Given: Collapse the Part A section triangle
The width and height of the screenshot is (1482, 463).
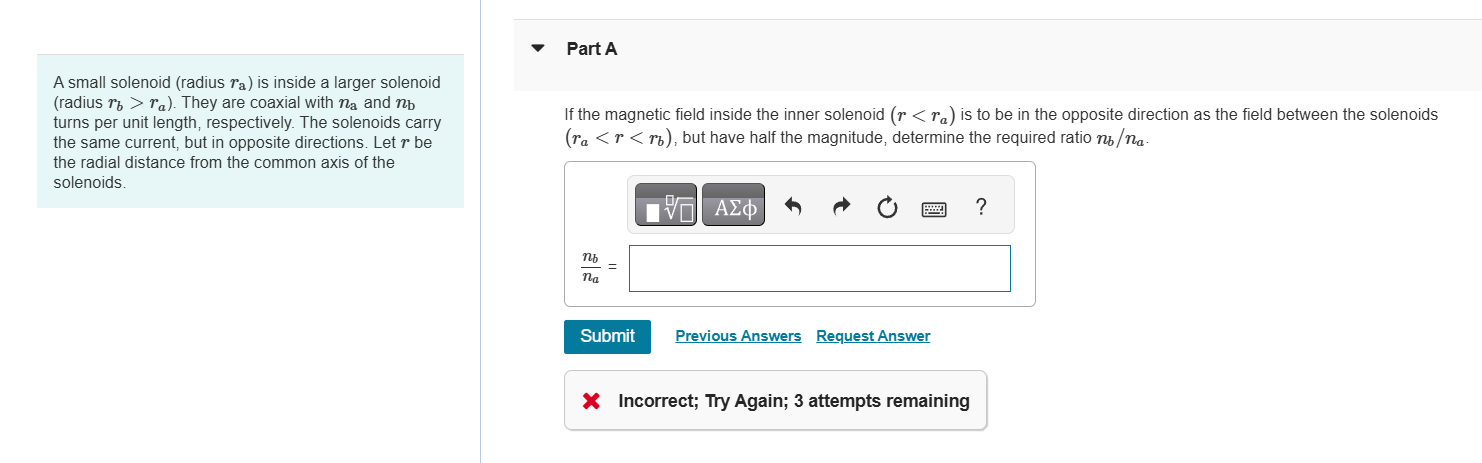Looking at the screenshot, I should point(539,48).
